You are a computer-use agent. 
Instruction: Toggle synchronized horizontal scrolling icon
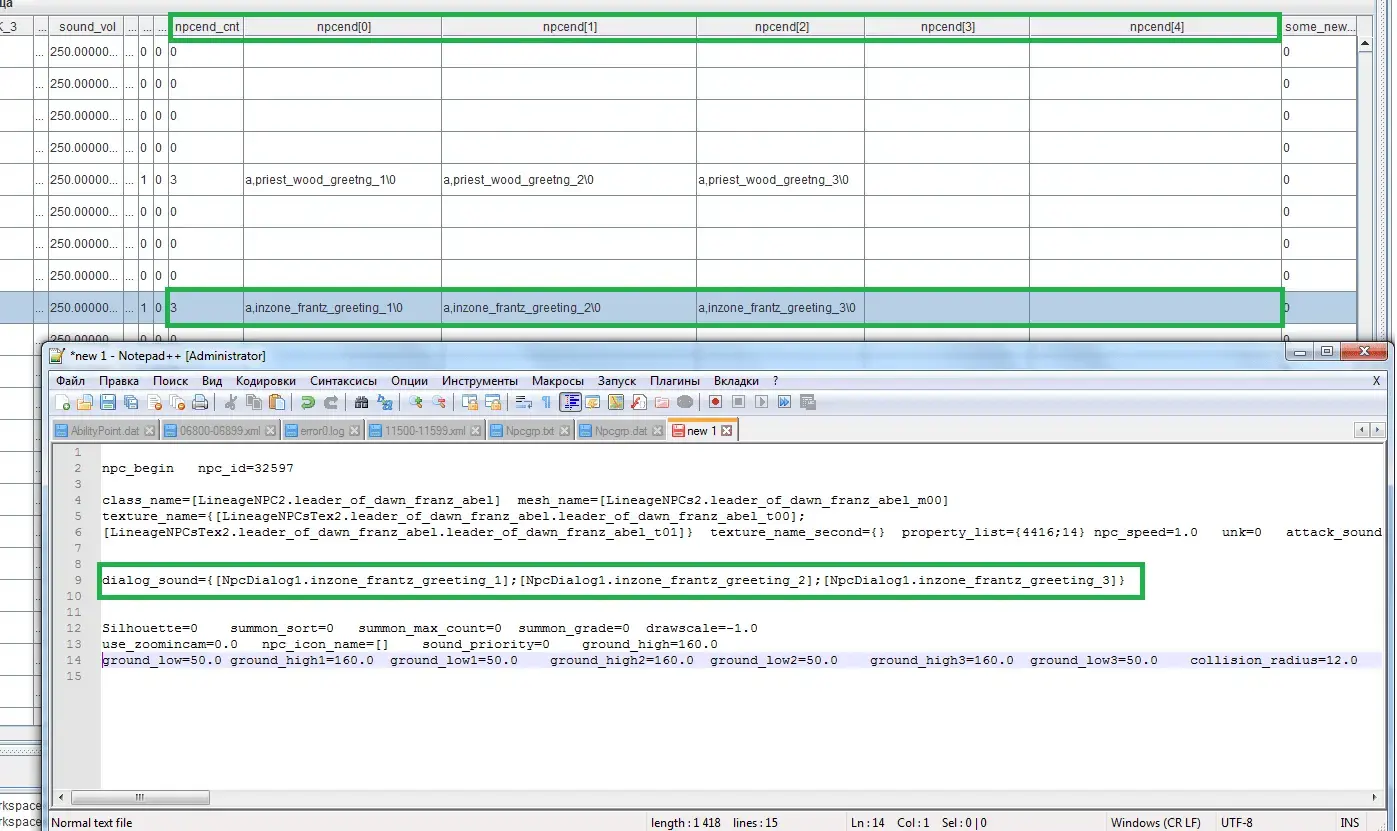pyautogui.click(x=492, y=402)
